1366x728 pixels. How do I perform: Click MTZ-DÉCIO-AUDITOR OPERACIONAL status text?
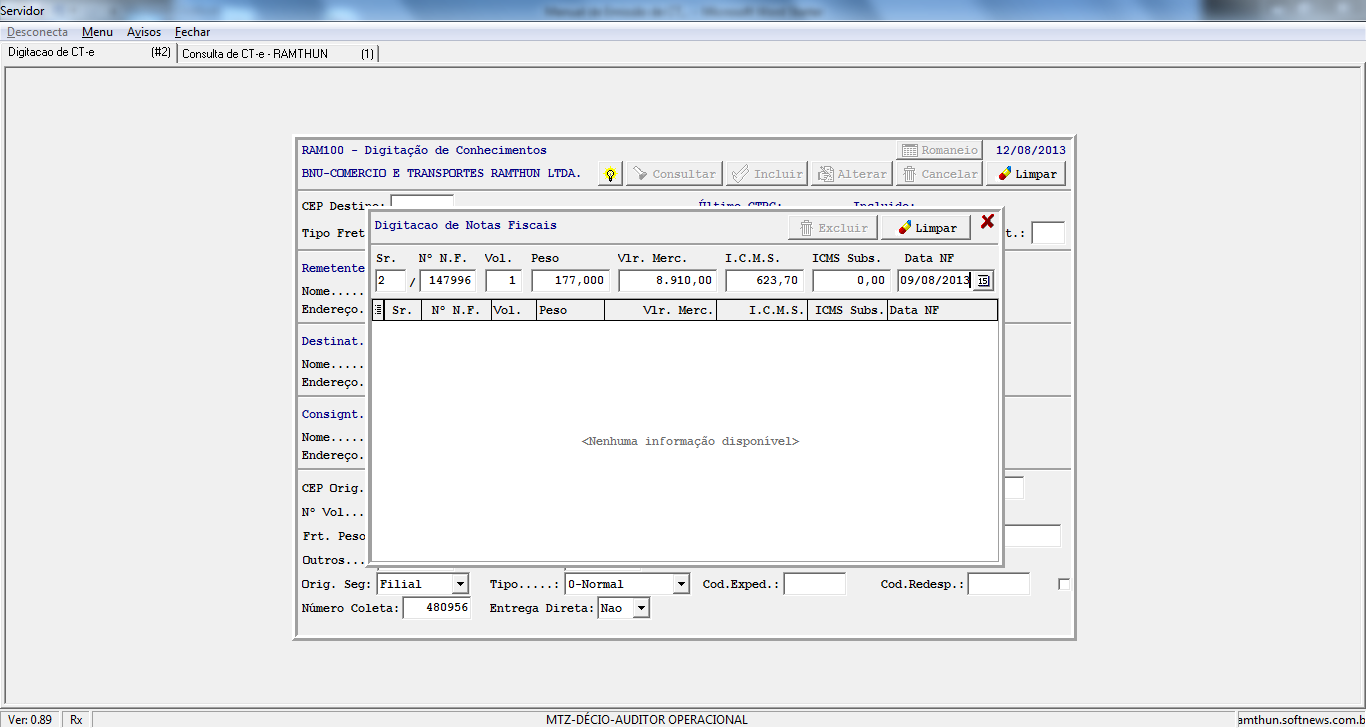point(647,720)
